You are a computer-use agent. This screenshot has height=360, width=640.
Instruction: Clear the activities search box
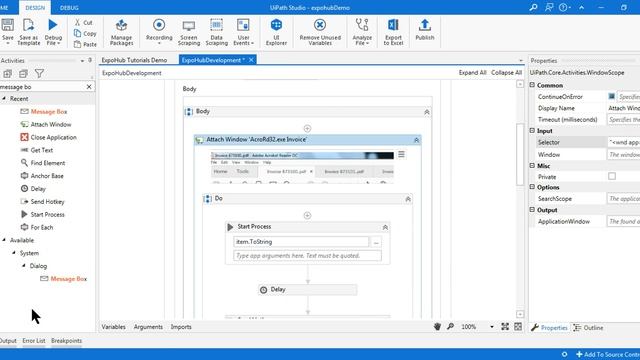89,87
